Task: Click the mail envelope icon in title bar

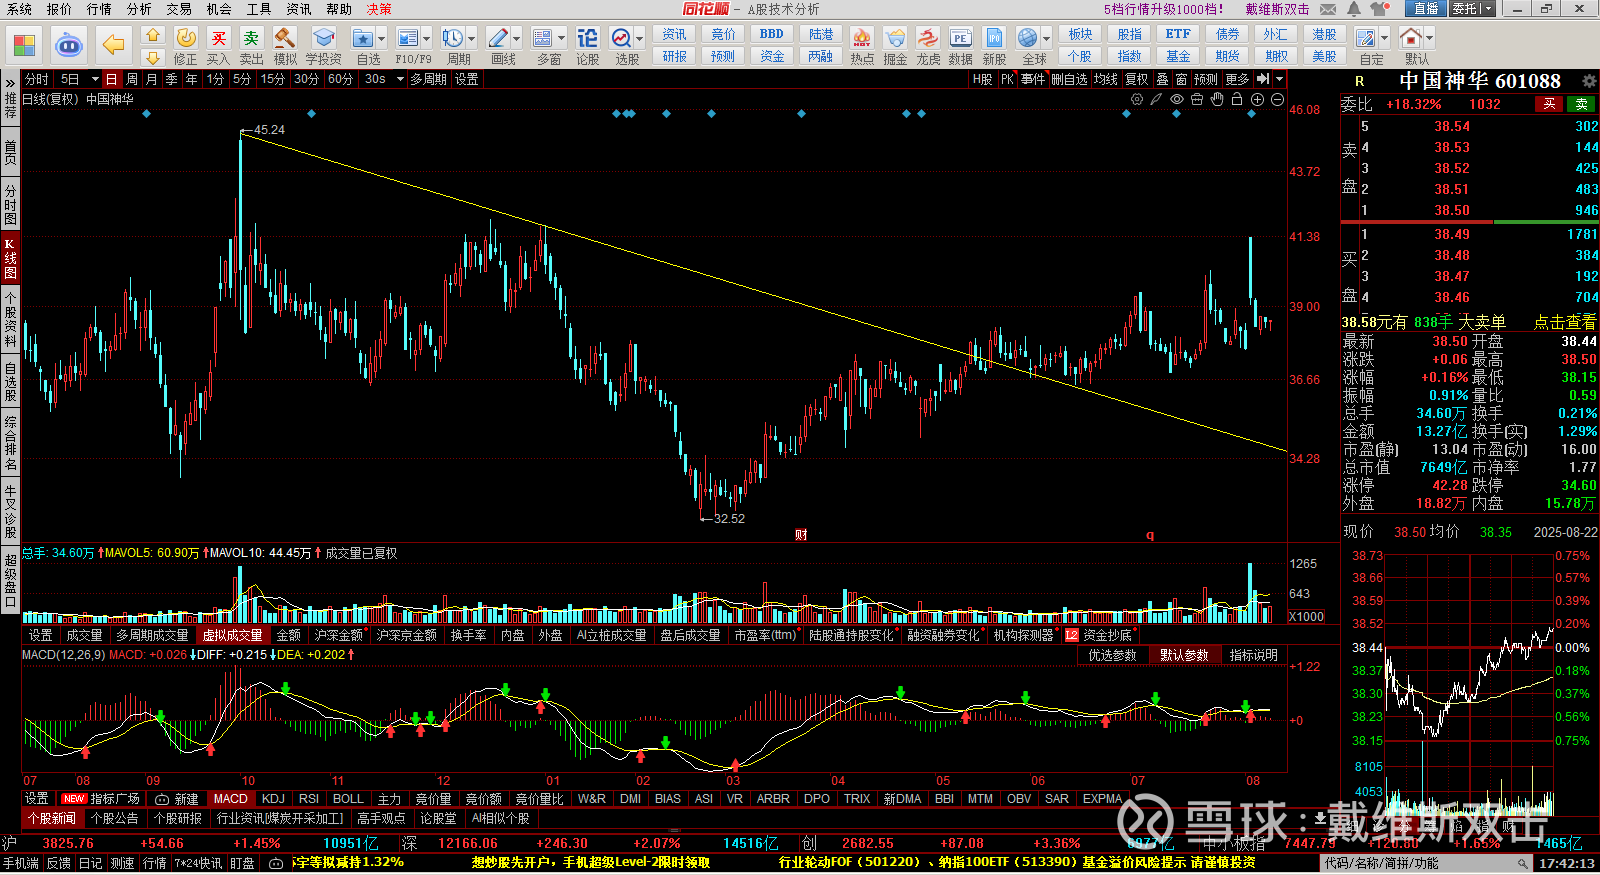Action: click(x=1328, y=9)
